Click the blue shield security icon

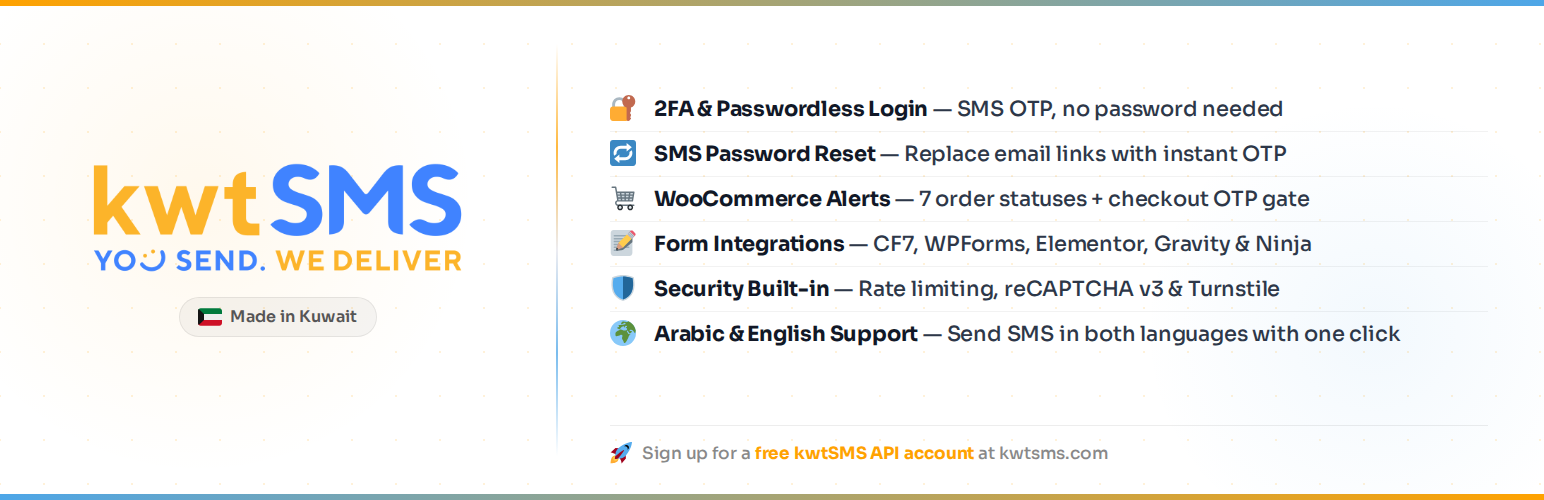(x=623, y=289)
